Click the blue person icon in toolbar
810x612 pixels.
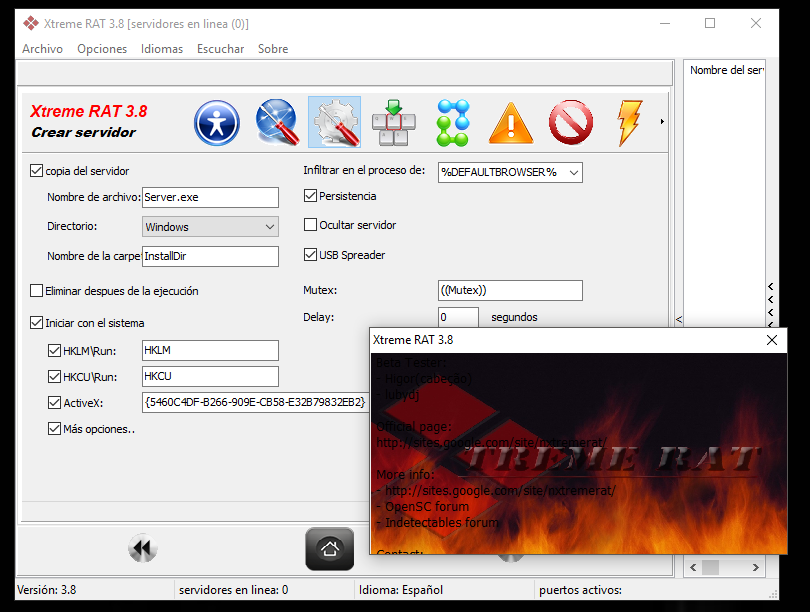[217, 123]
